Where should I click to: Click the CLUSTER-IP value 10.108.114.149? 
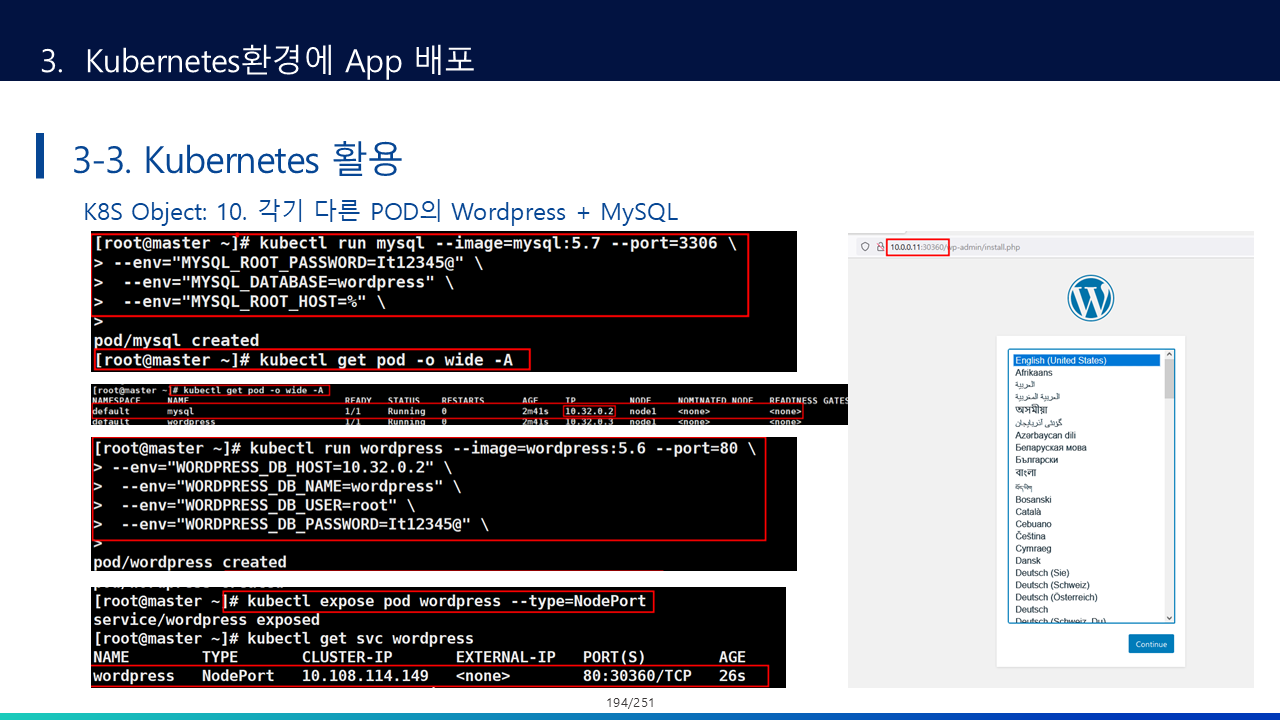click(365, 676)
